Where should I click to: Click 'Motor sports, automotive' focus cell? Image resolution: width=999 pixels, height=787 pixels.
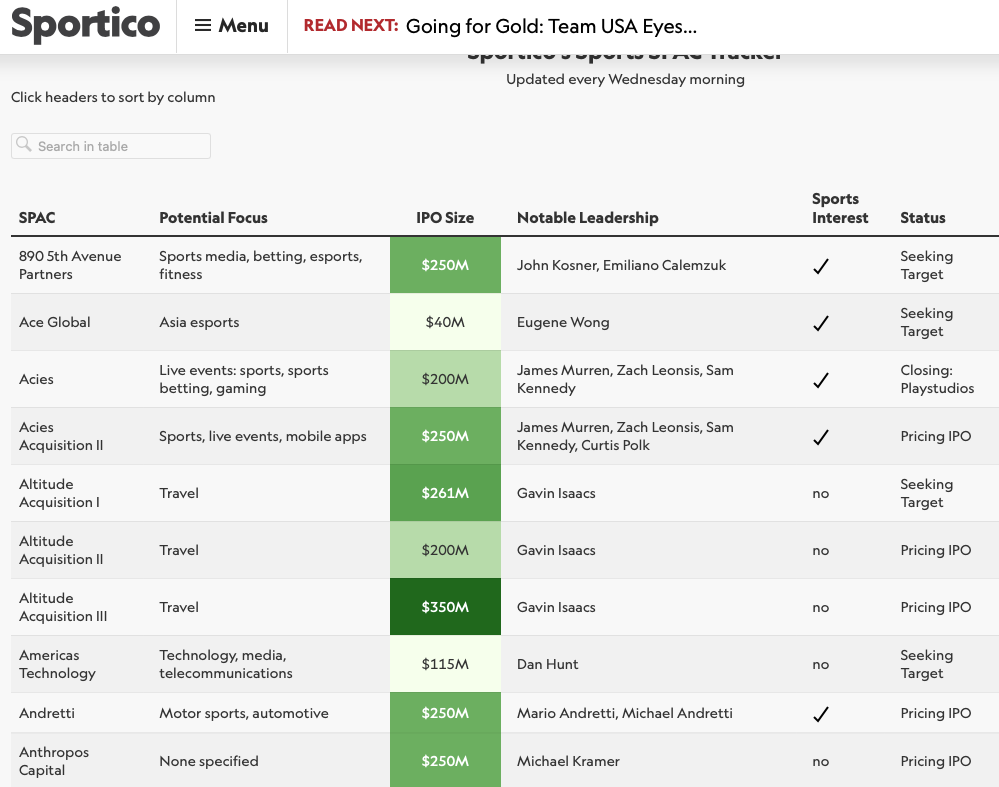pos(244,713)
